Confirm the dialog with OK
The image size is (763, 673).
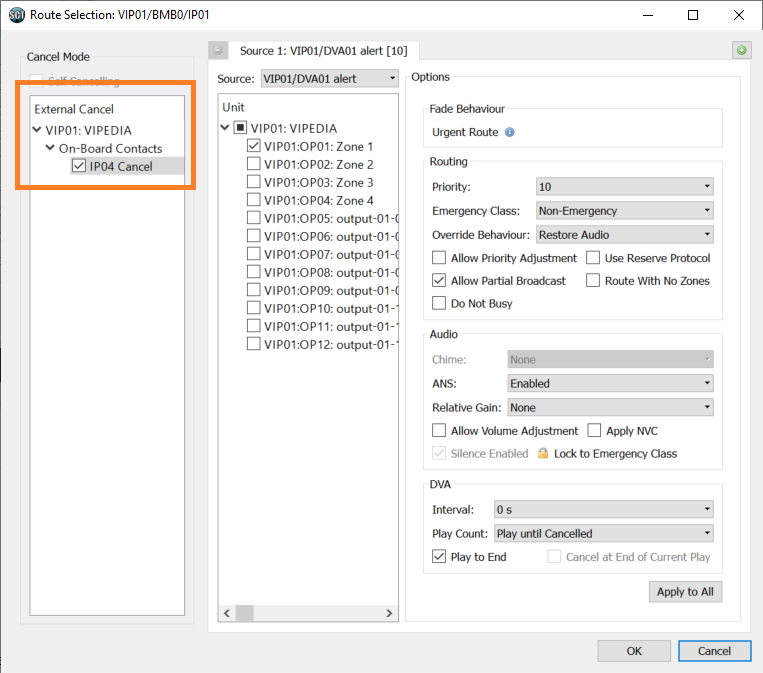tap(634, 651)
